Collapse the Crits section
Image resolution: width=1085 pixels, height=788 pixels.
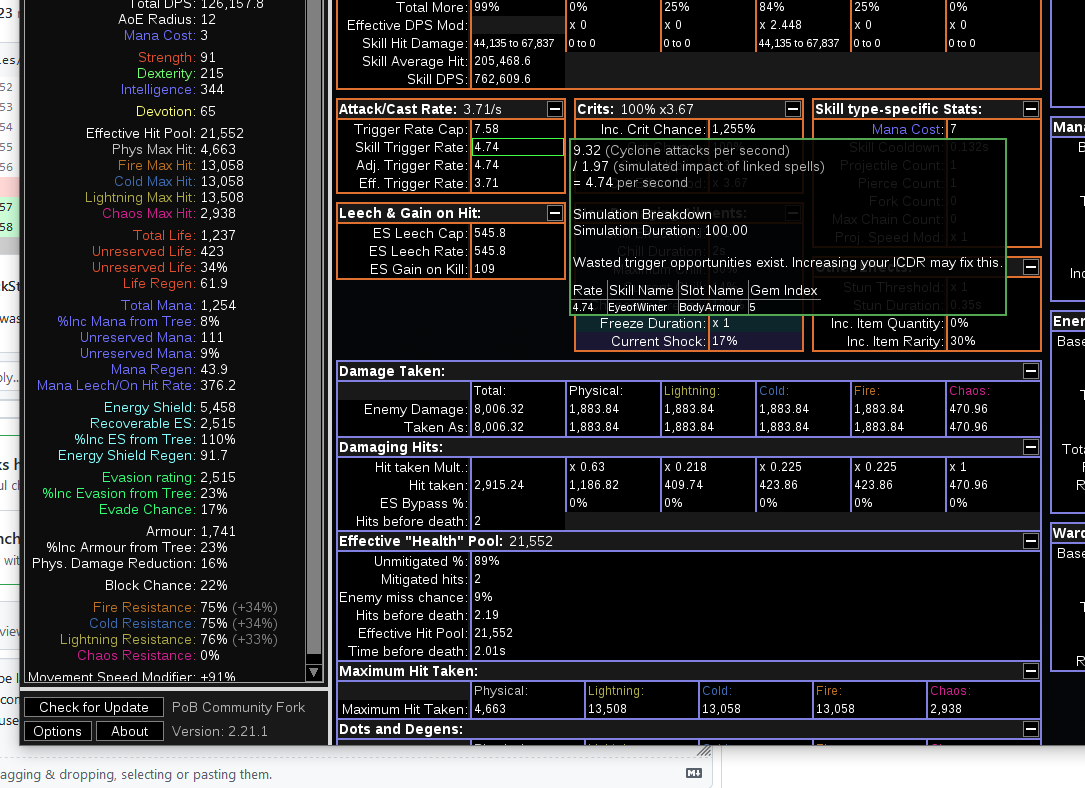pos(792,109)
